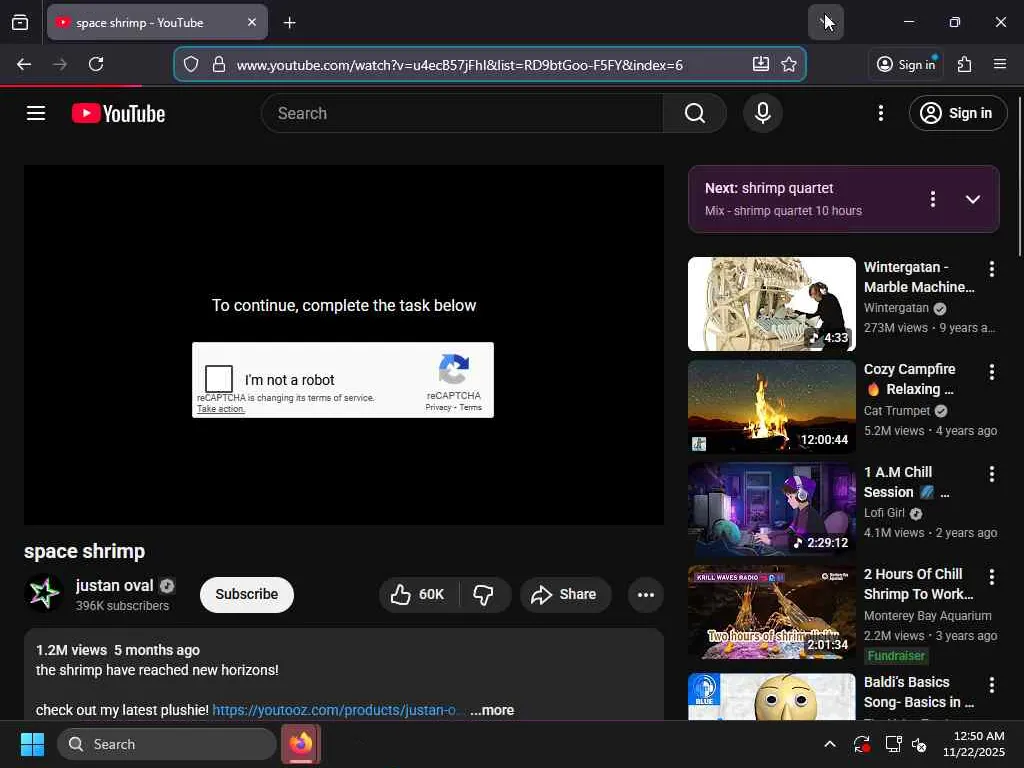Close the space shrimp YouTube tab
The height and width of the screenshot is (768, 1024).
click(x=252, y=22)
